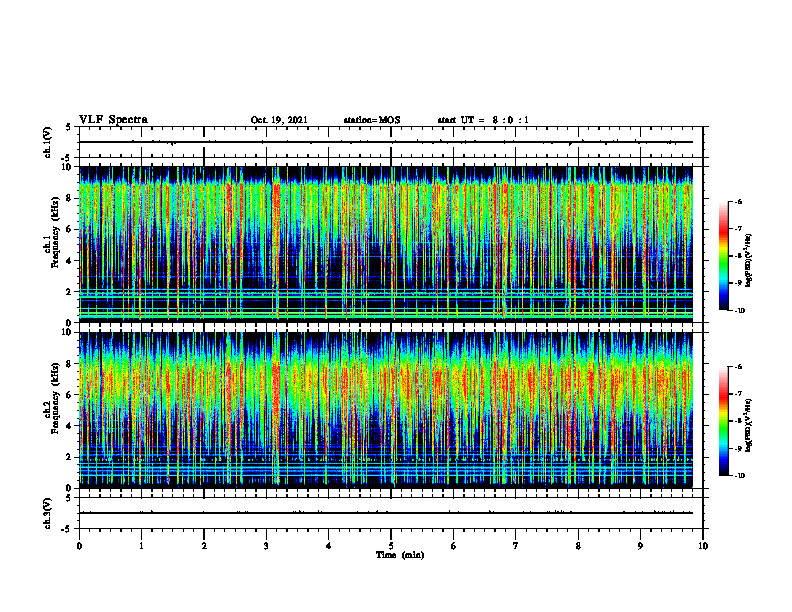Click the ch.3 voltage waveform trace panel
Image resolution: width=792 pixels, height=612 pixels.
point(391,513)
